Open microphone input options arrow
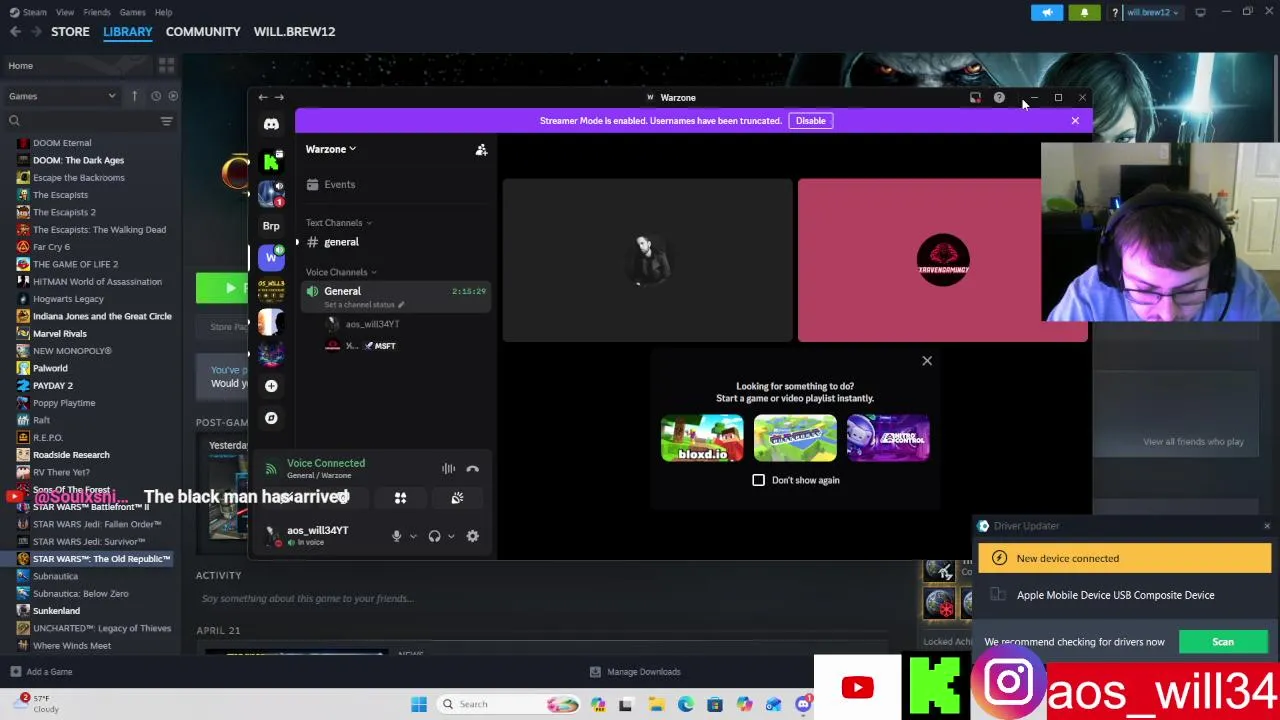 point(413,537)
